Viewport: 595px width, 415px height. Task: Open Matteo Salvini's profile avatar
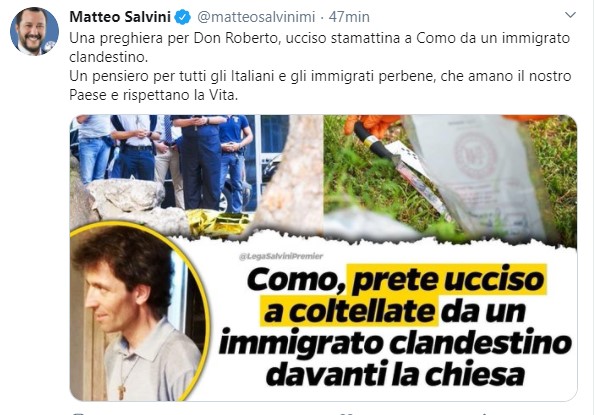click(x=35, y=31)
